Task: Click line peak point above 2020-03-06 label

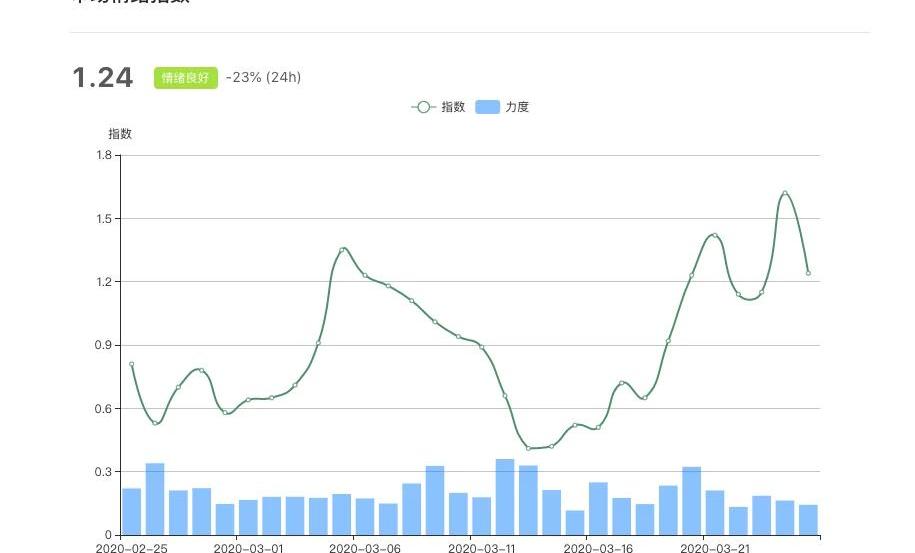Action: [x=342, y=250]
